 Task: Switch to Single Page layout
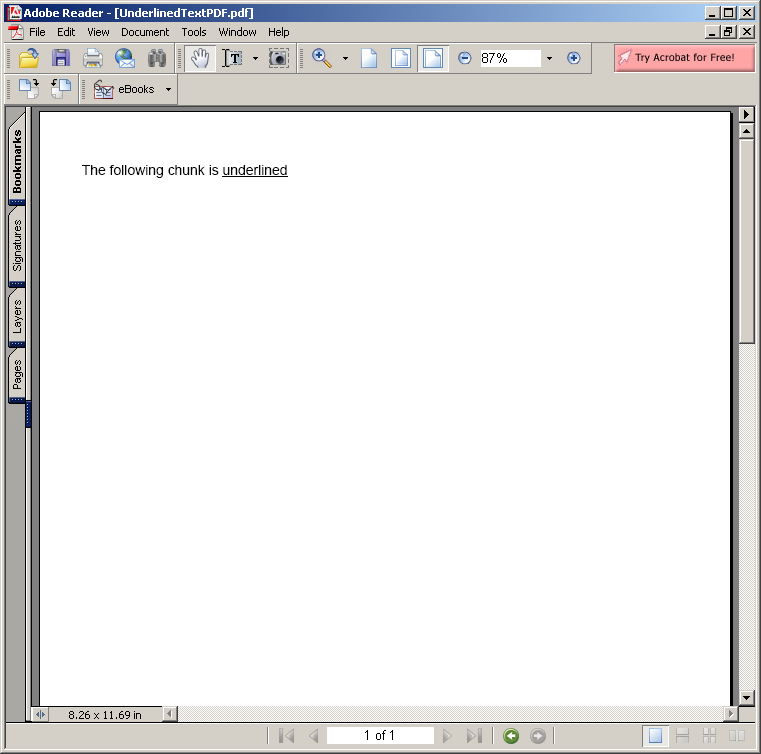(x=655, y=736)
